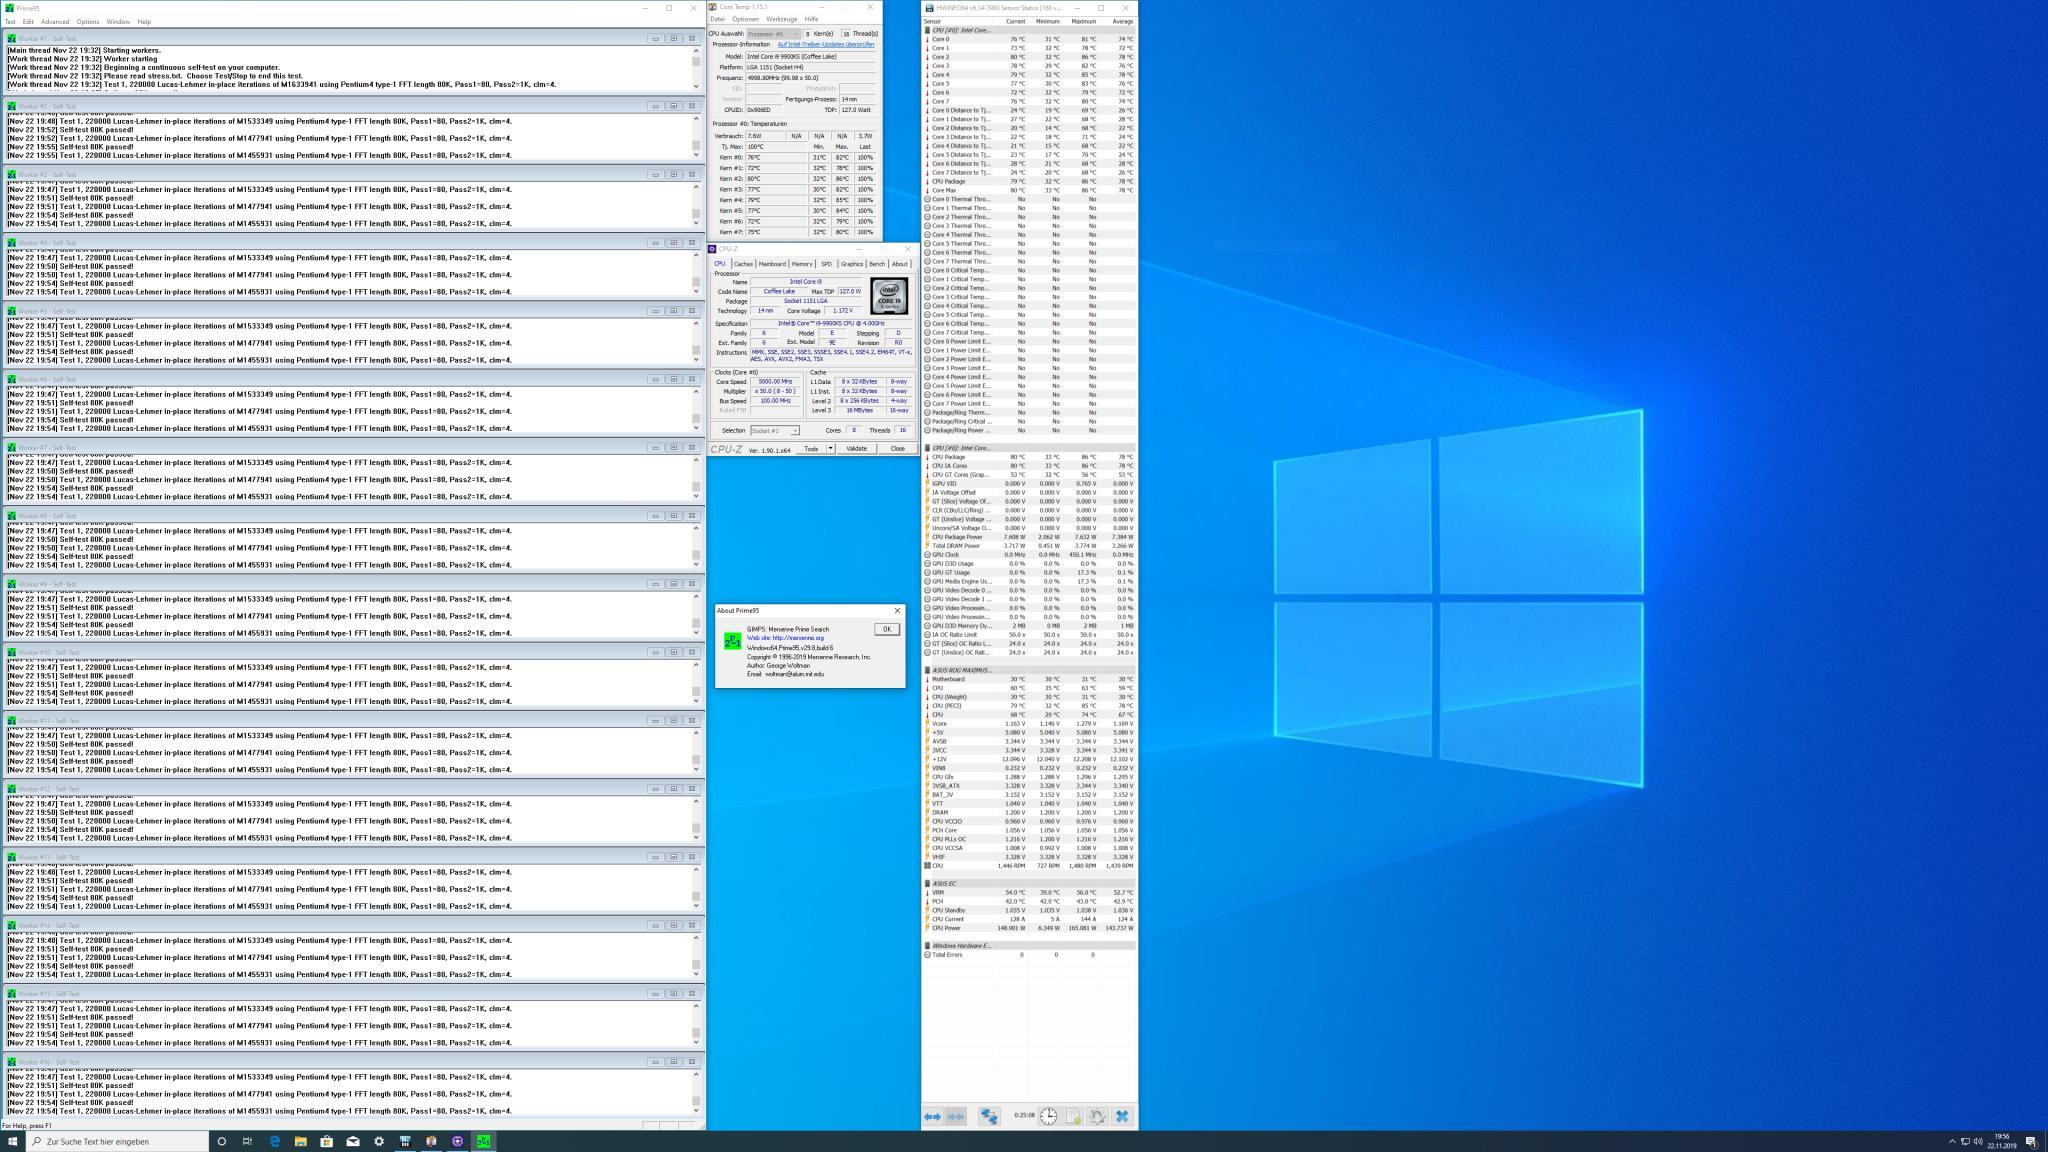This screenshot has height=1152, width=2048.
Task: Show hidden system tray icons chevron
Action: 1952,1141
